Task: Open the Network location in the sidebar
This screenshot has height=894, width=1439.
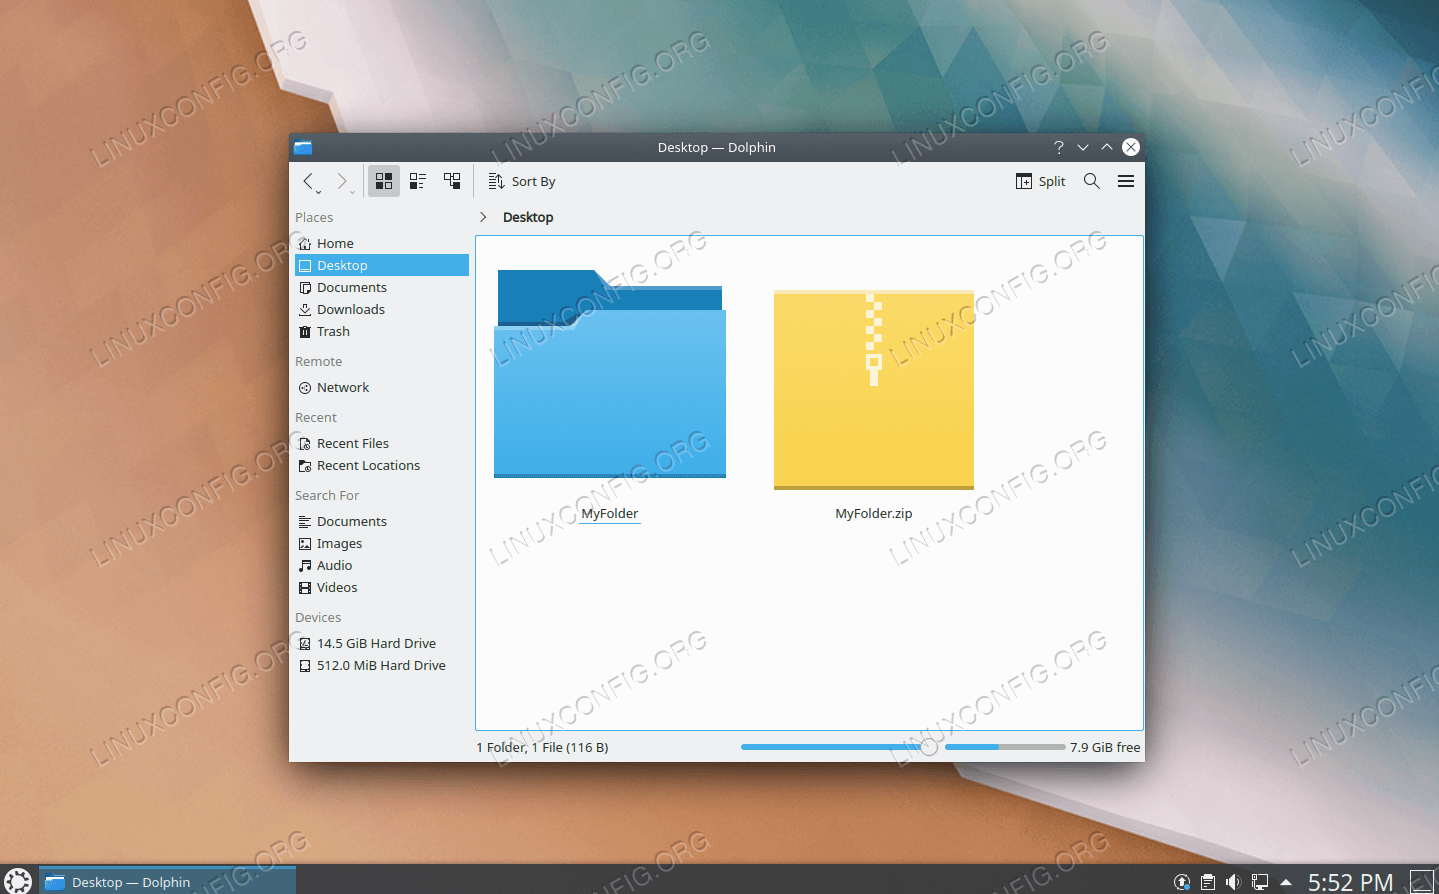Action: (x=341, y=387)
